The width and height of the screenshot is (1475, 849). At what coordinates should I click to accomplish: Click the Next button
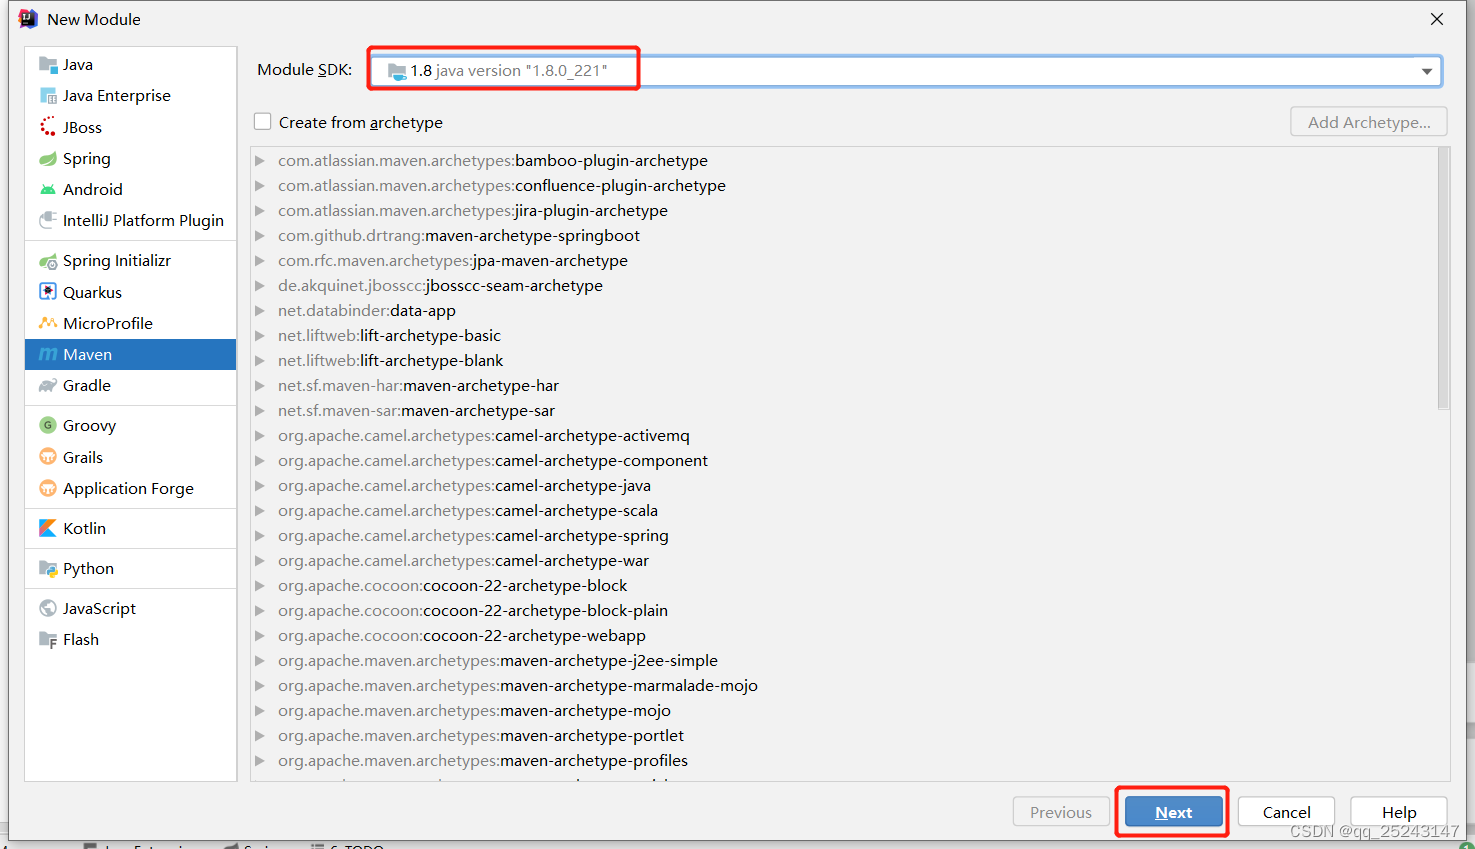tap(1173, 812)
